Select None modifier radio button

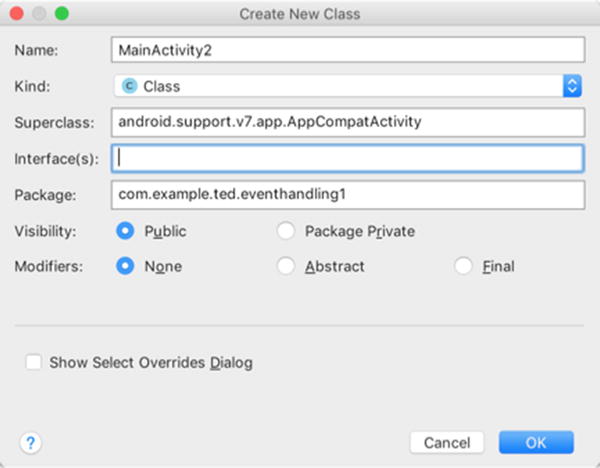point(125,266)
